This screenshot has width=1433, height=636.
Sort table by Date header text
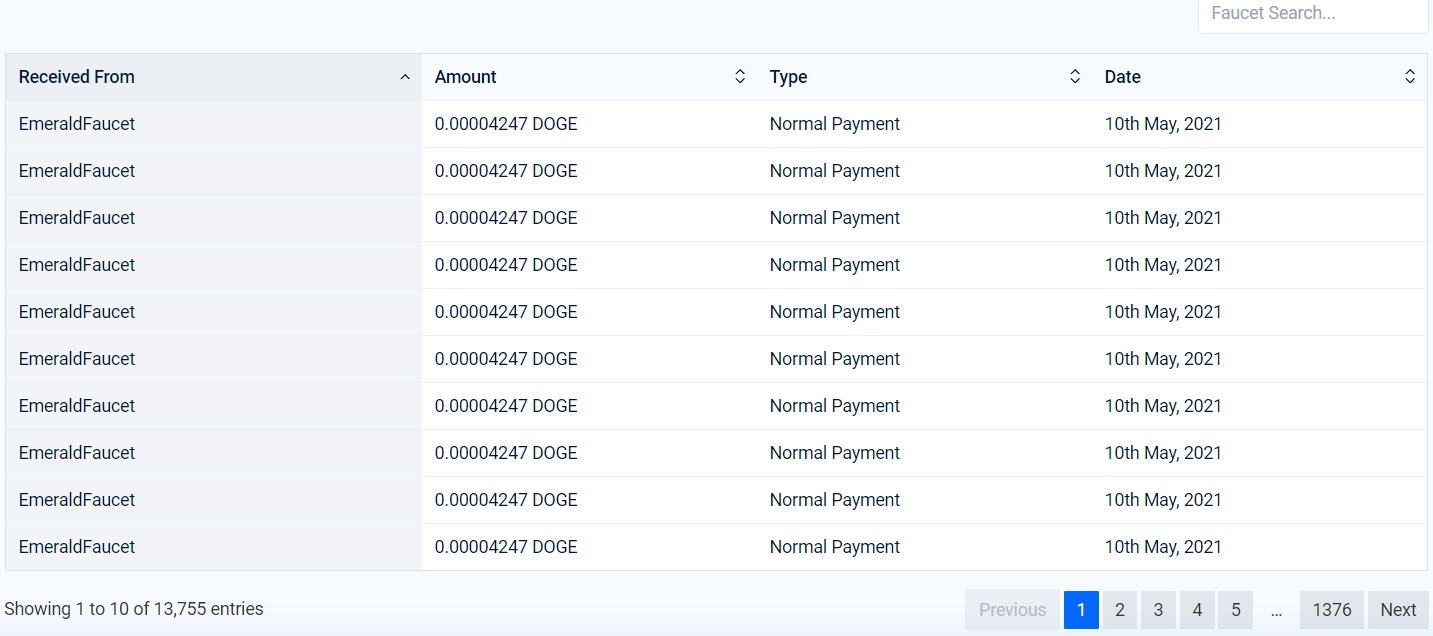1123,77
